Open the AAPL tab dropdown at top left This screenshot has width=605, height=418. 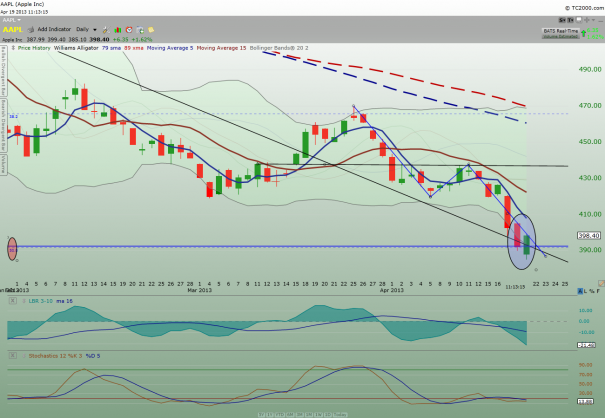coord(12,20)
